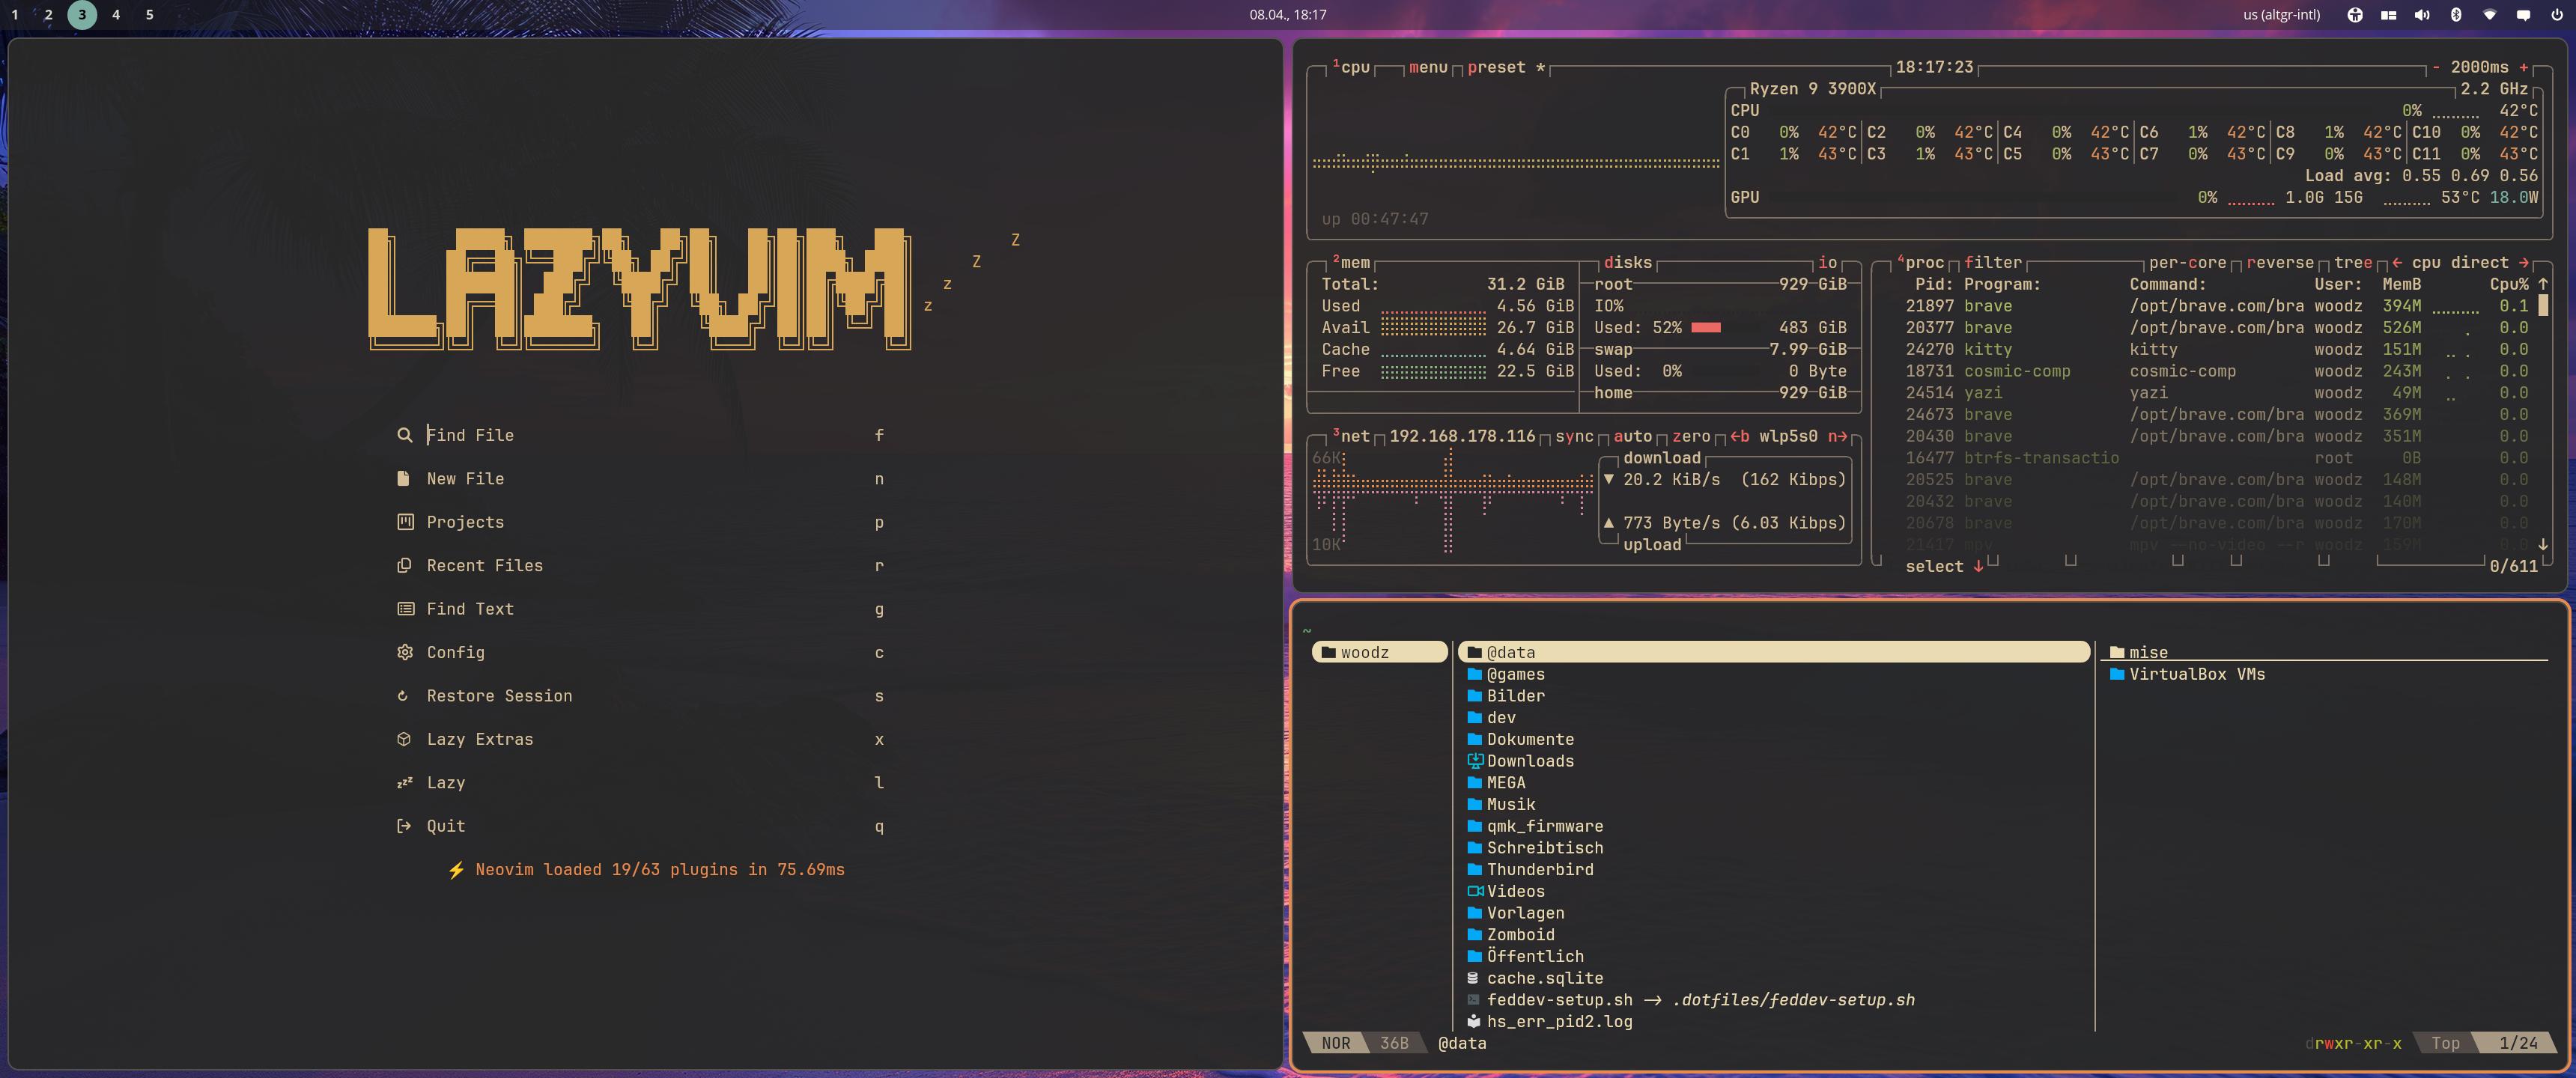Toggle zero in the btop net box
Viewport: 2576px width, 1078px height.
(1691, 436)
